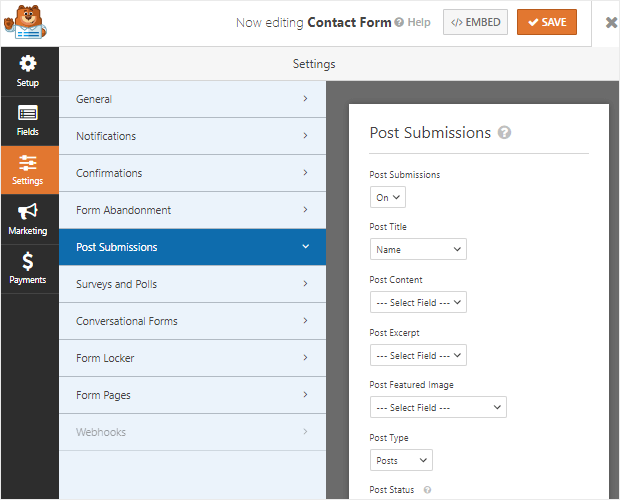Open Webhooks settings section
Viewport: 620px width, 500px height.
pos(193,432)
